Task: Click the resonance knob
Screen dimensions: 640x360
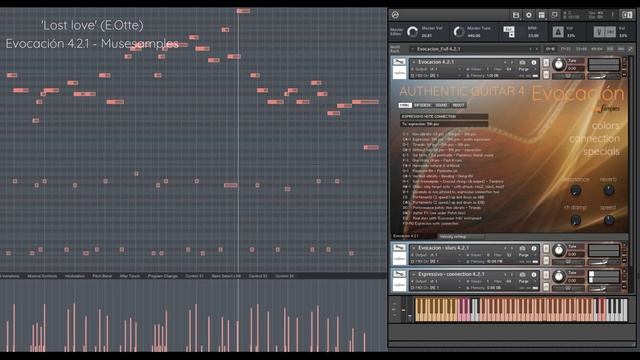Action: (576, 190)
